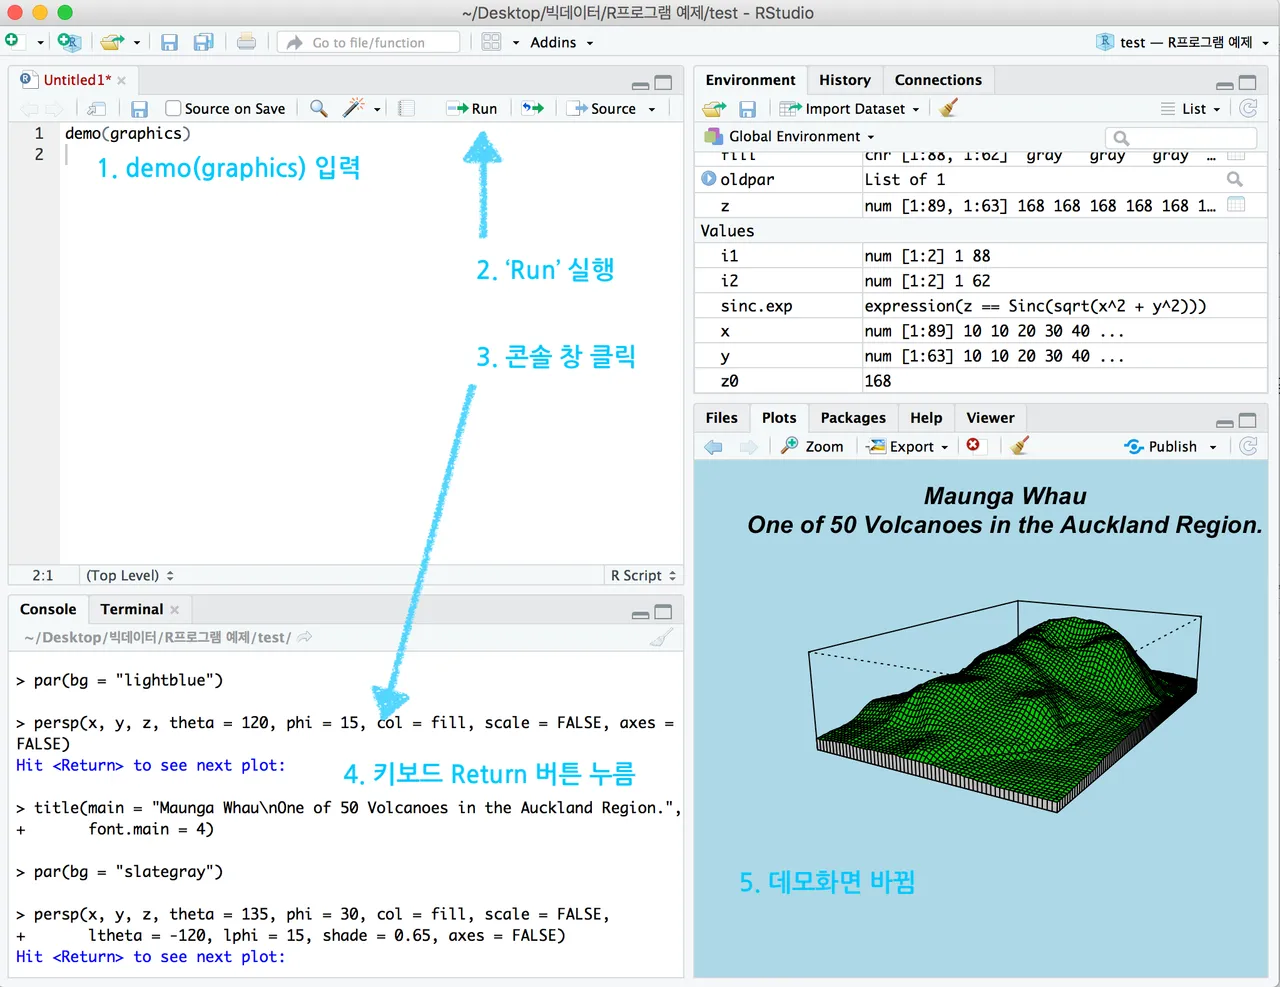The height and width of the screenshot is (987, 1280).
Task: Clear the console with broom icon
Action: (x=661, y=637)
